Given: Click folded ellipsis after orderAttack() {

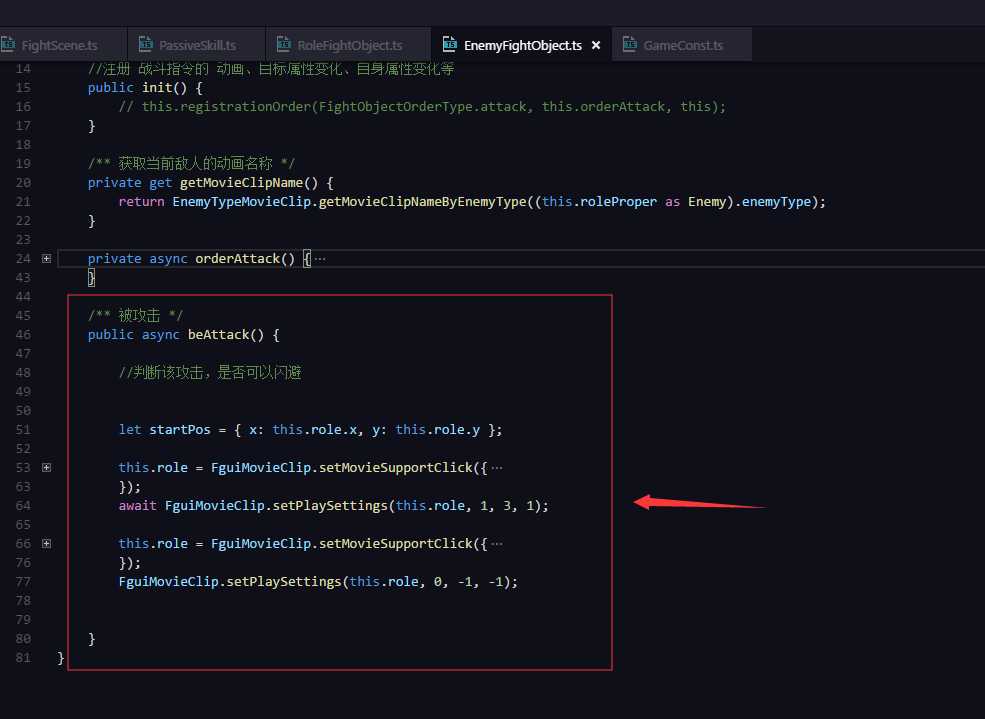Looking at the screenshot, I should tap(320, 259).
